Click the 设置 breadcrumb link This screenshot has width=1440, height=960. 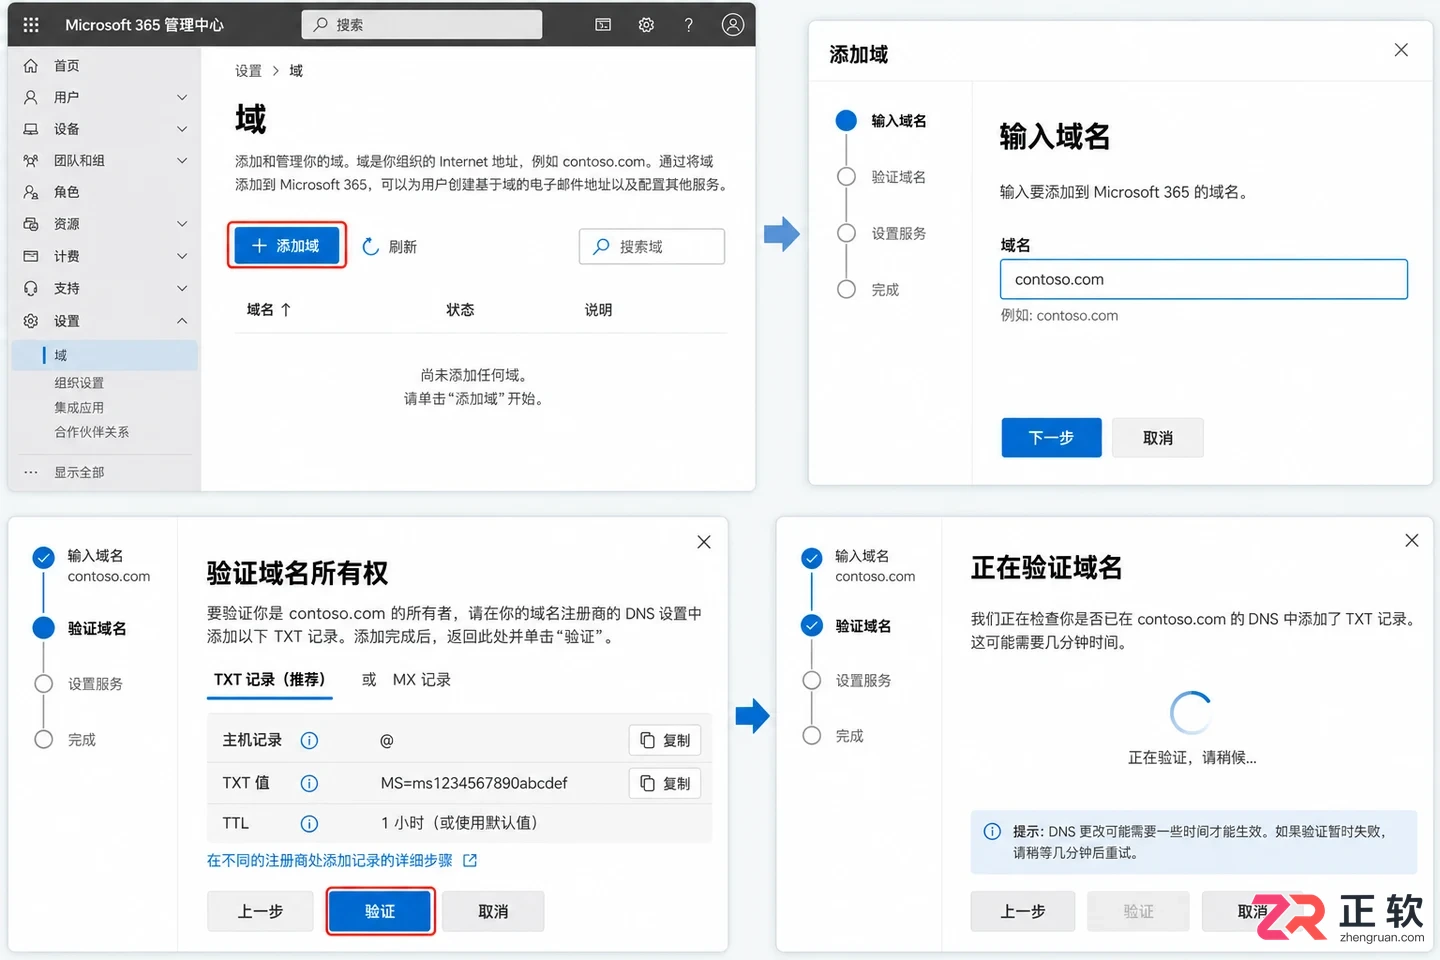248,71
